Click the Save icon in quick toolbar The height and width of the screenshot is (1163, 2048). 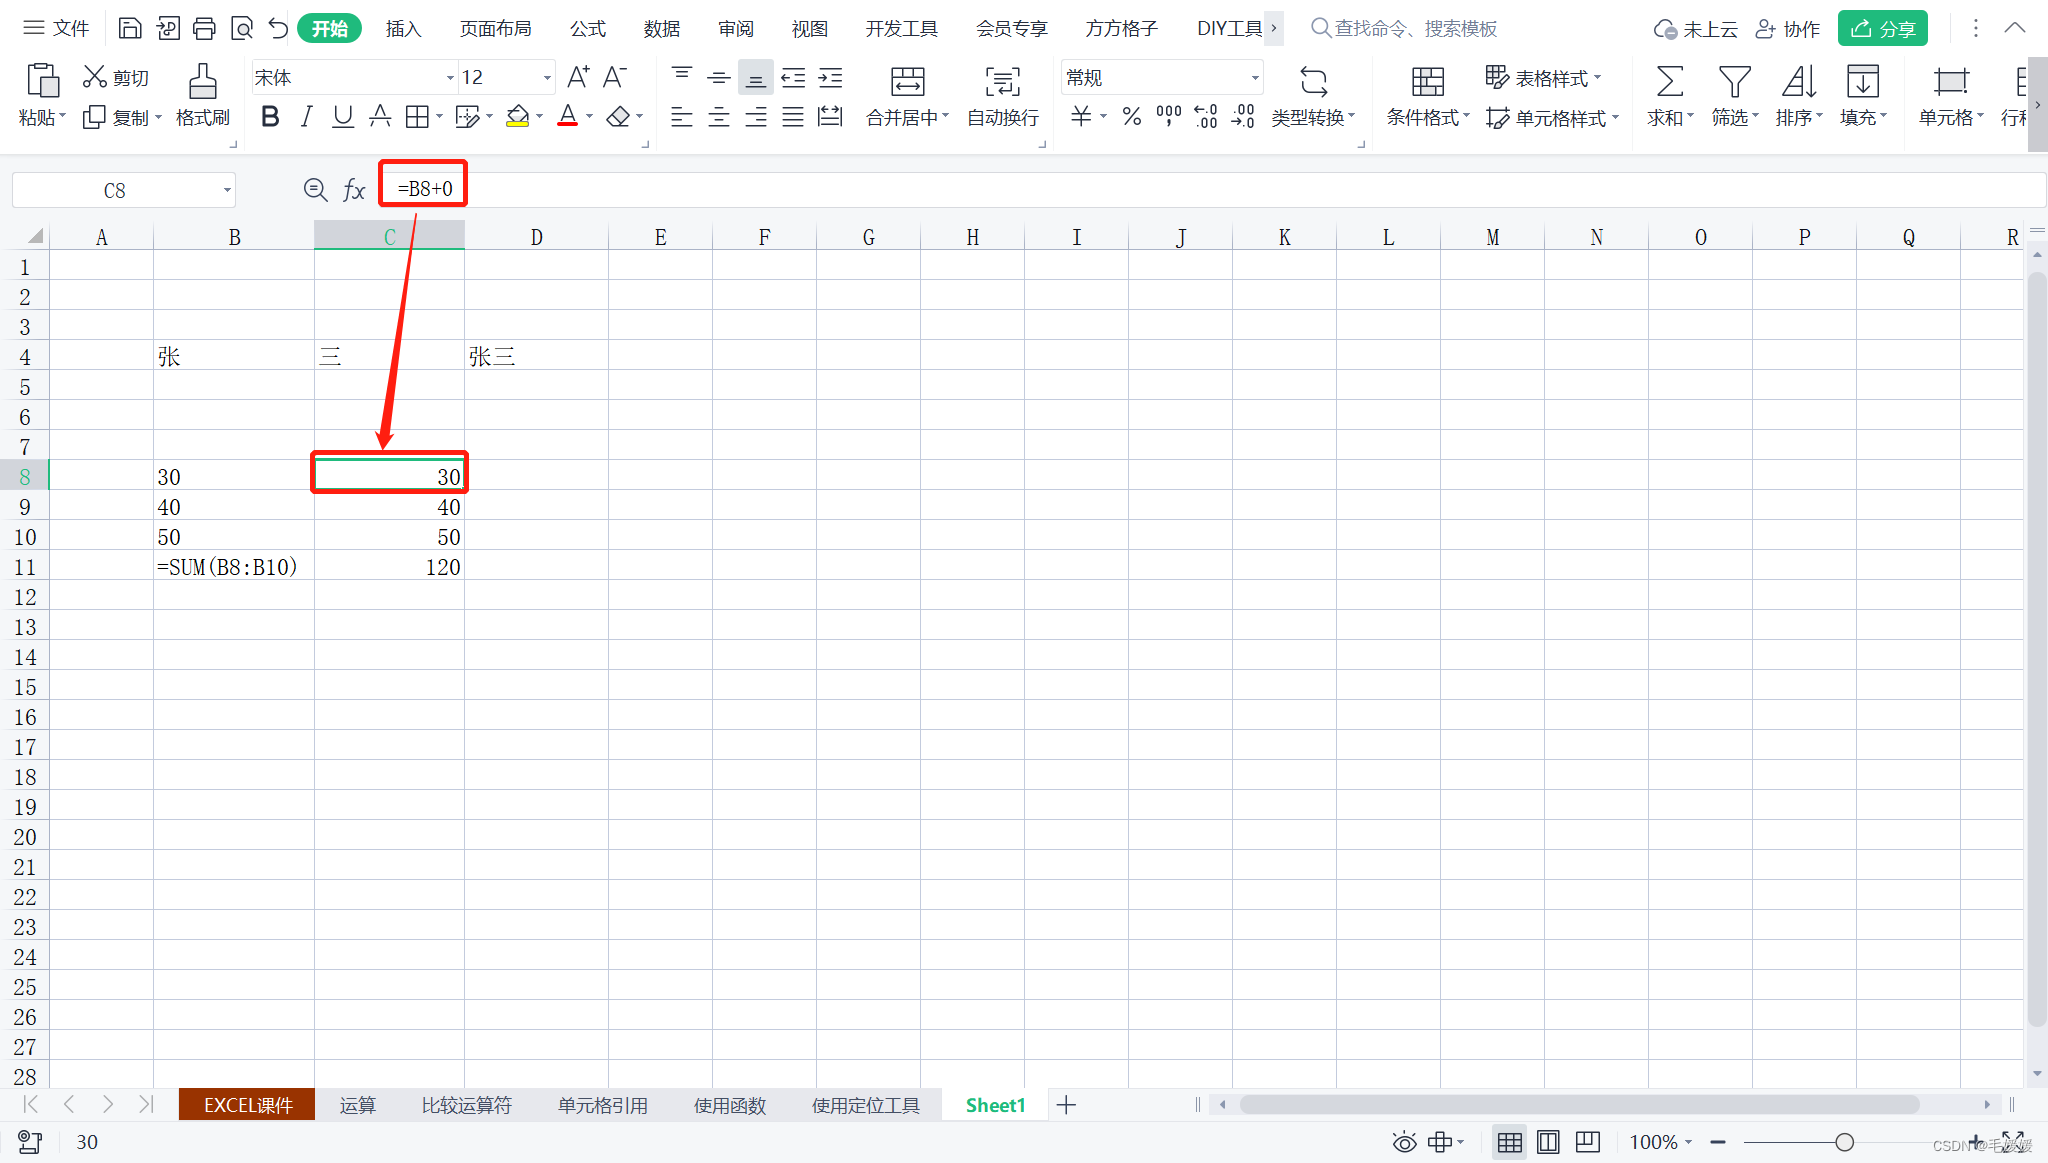pos(130,28)
